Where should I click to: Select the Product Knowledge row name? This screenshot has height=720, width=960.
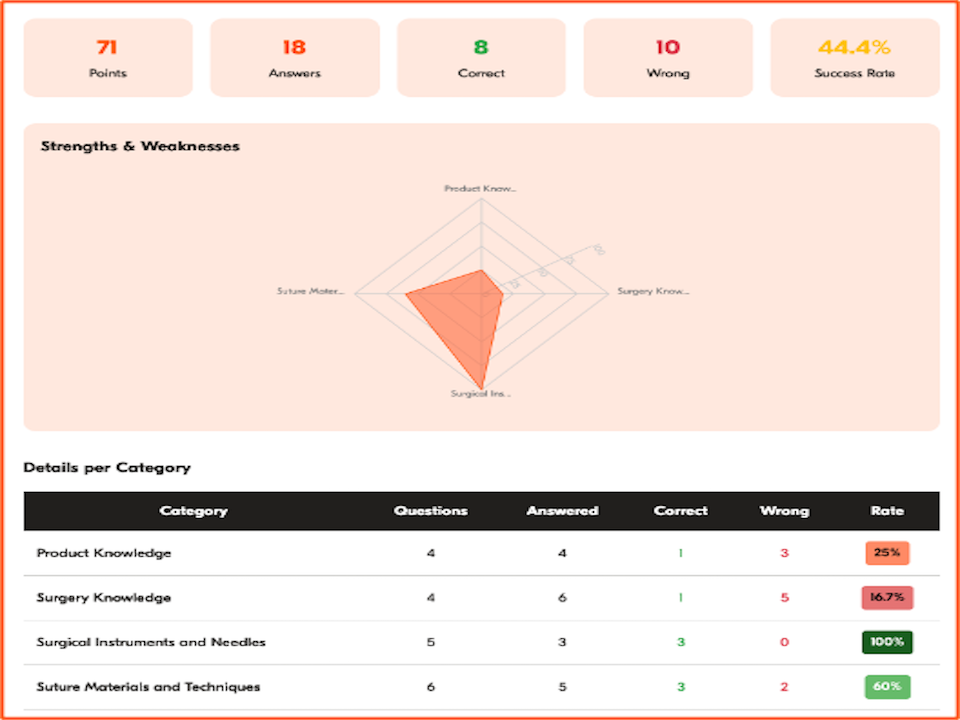(x=104, y=553)
